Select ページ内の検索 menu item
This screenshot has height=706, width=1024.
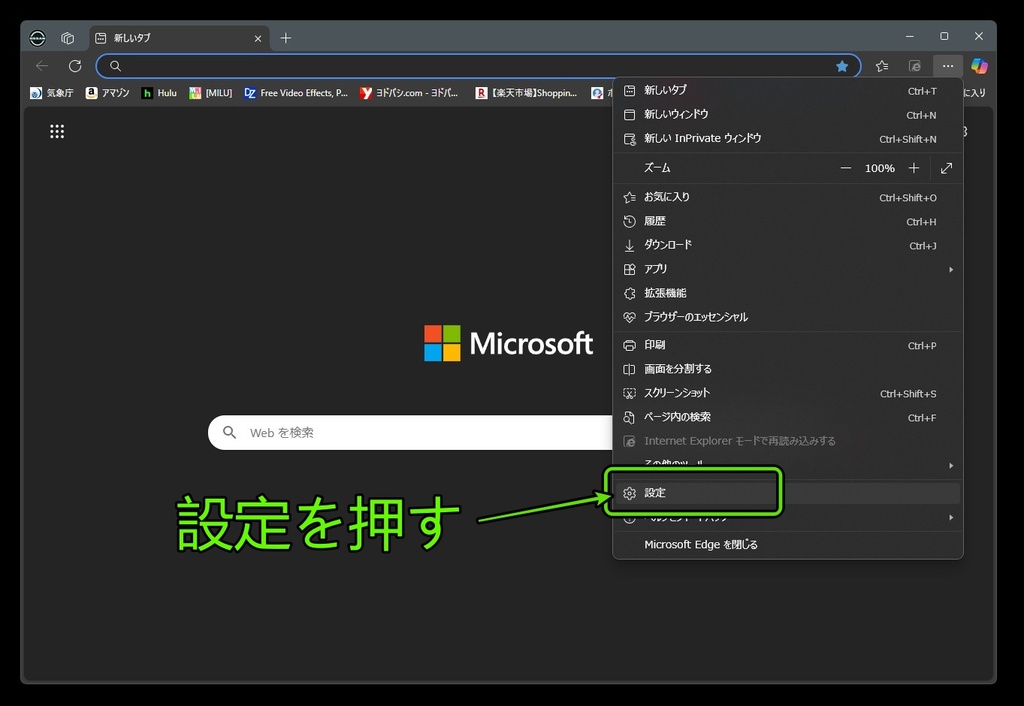[x=787, y=417]
